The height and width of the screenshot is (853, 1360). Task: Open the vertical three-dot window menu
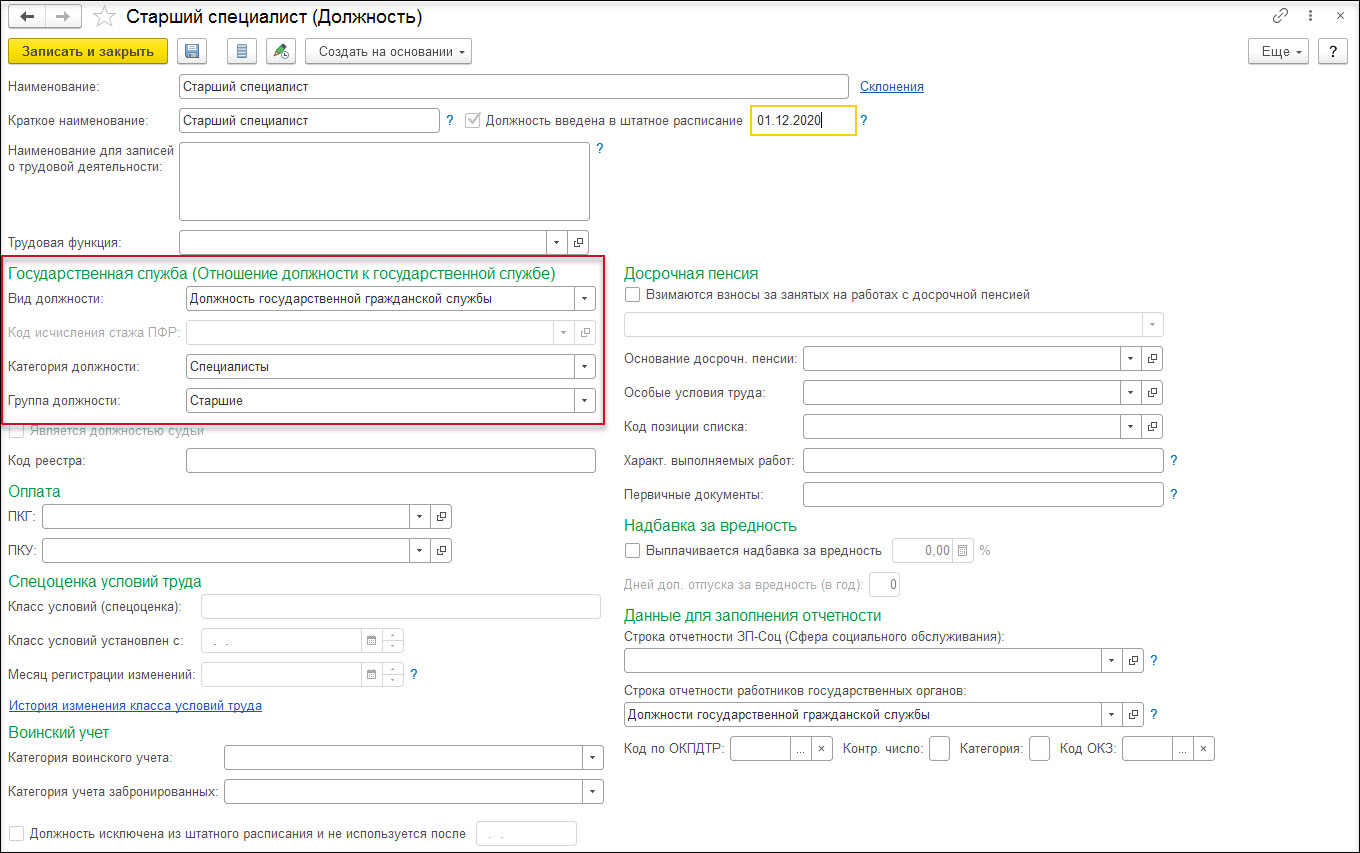1311,16
